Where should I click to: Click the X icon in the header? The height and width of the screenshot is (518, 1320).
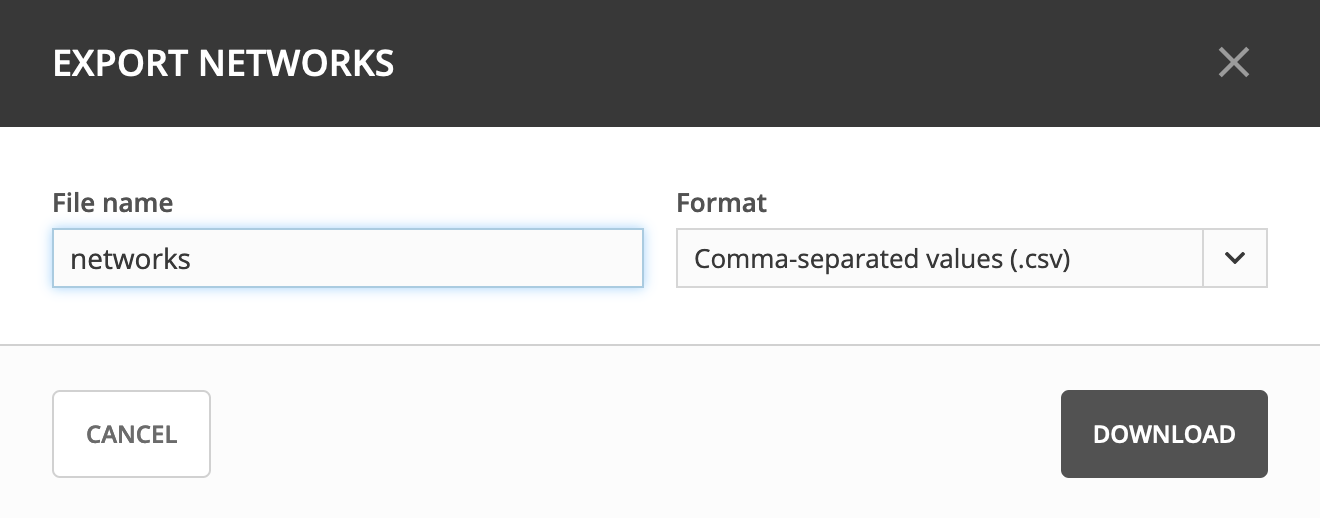1233,63
